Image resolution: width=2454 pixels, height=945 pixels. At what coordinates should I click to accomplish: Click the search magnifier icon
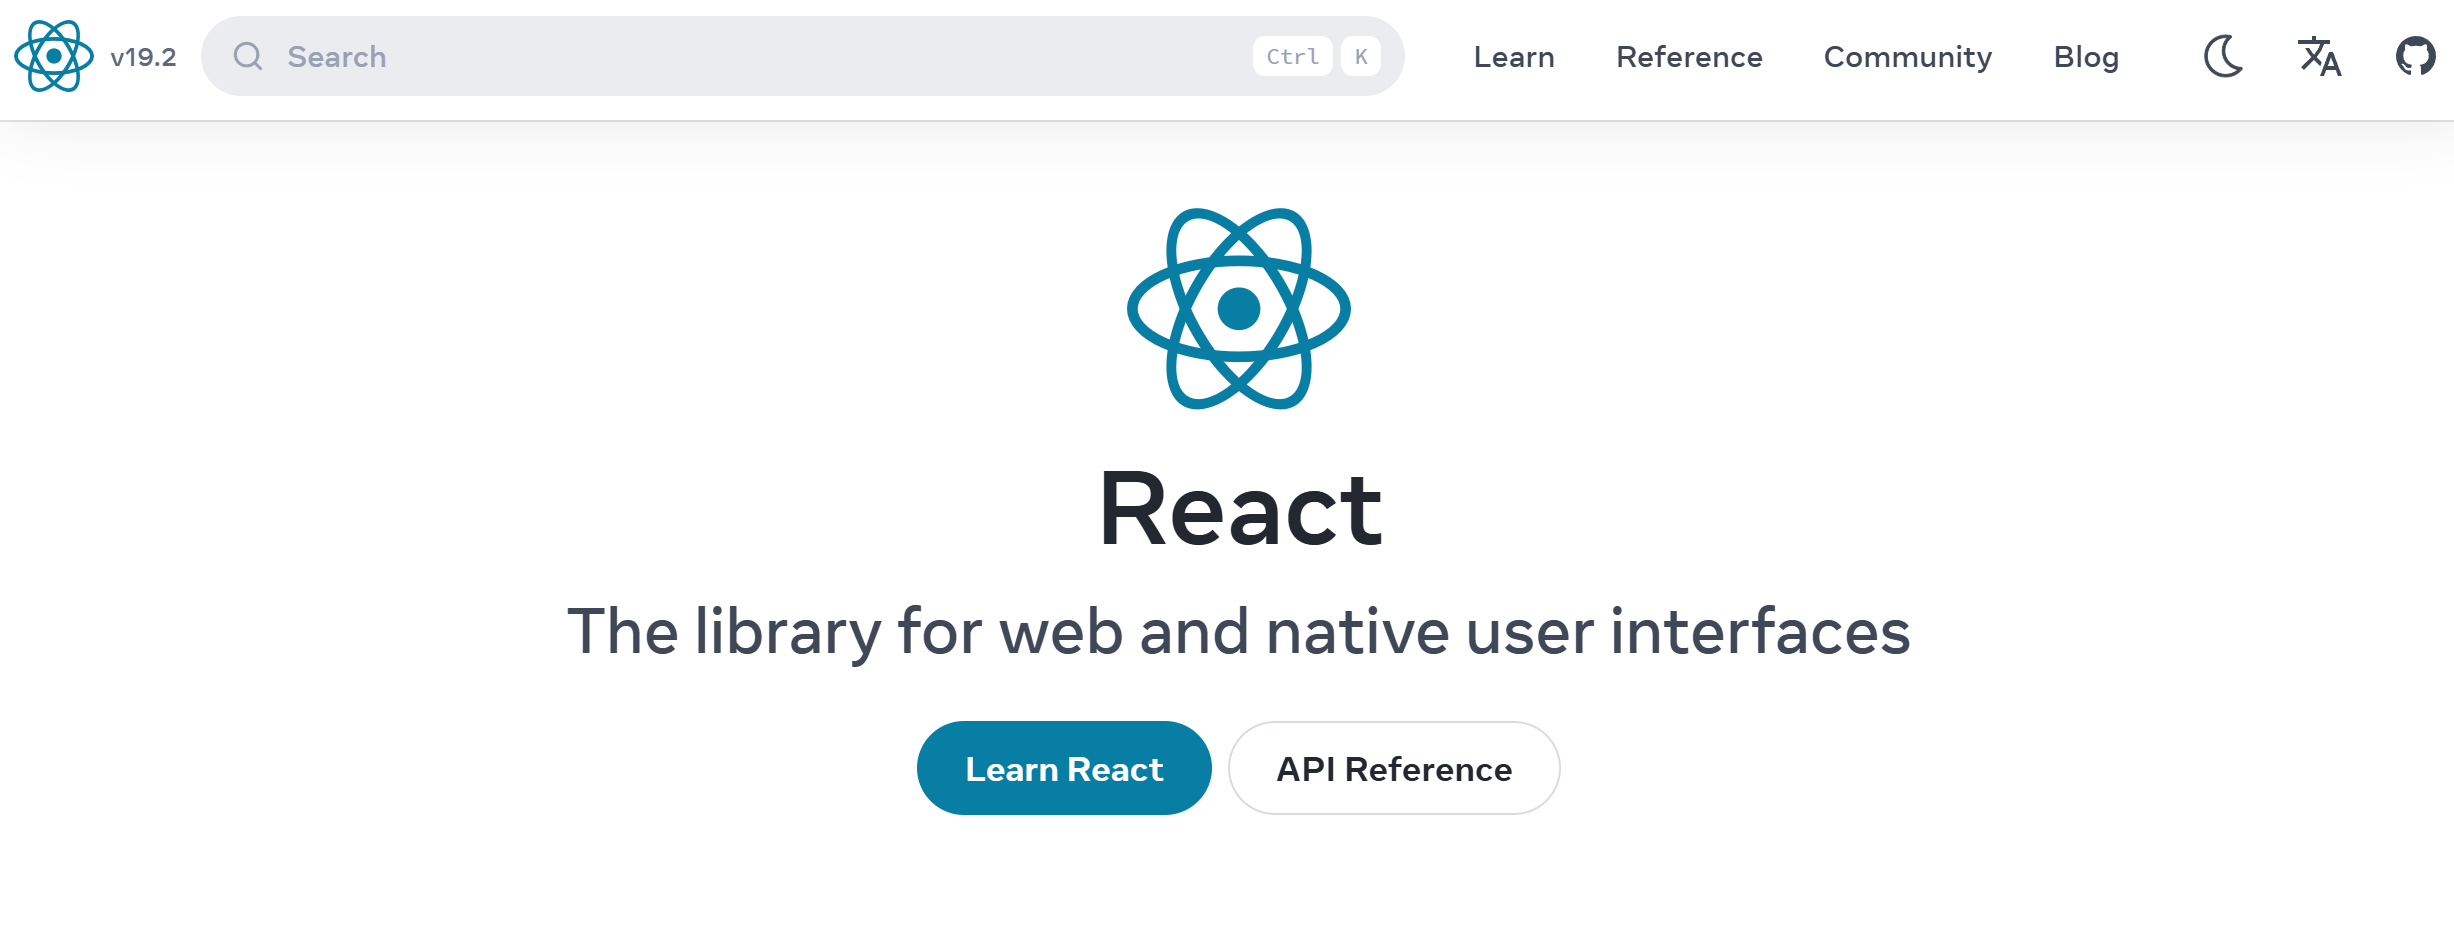(249, 57)
